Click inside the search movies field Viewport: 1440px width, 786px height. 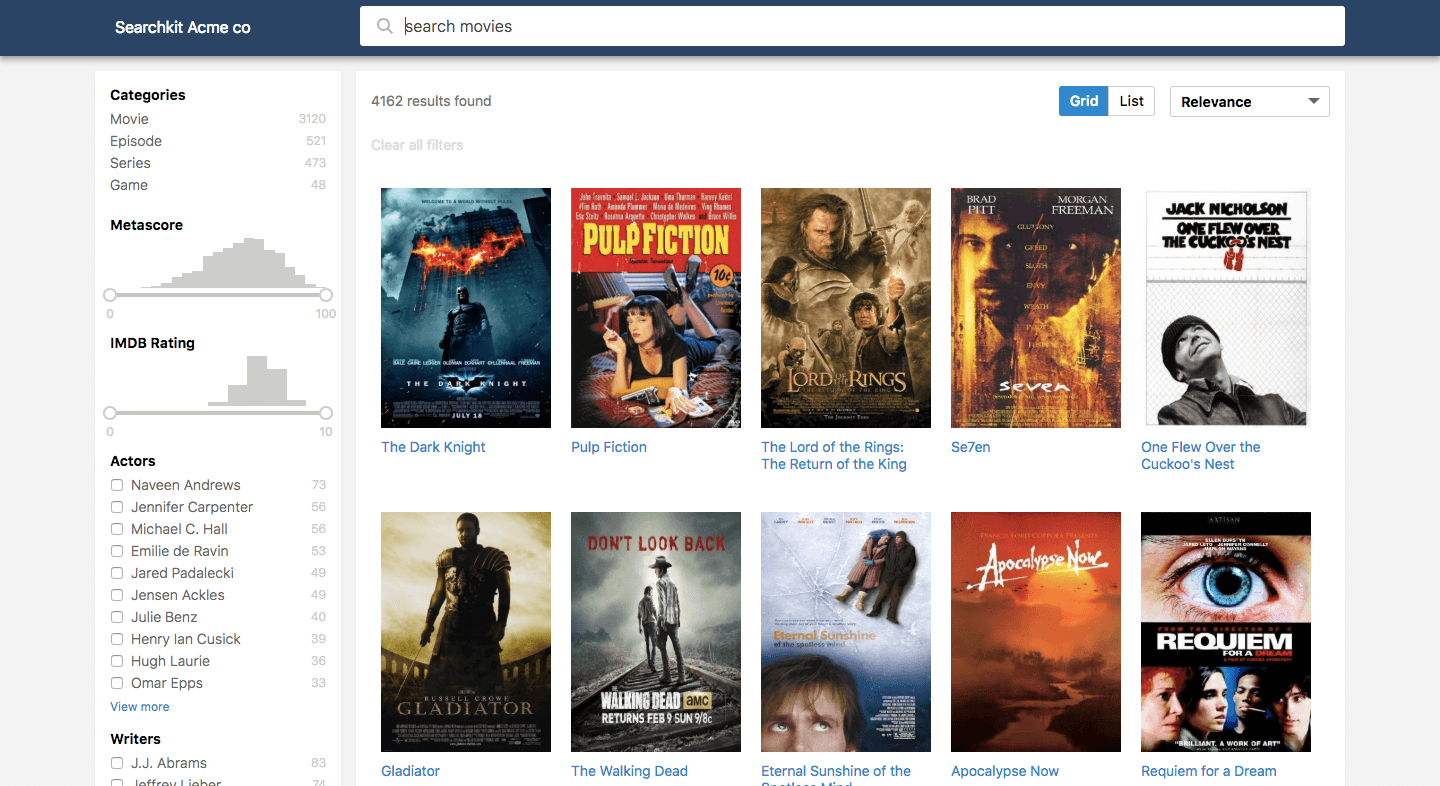coord(700,26)
